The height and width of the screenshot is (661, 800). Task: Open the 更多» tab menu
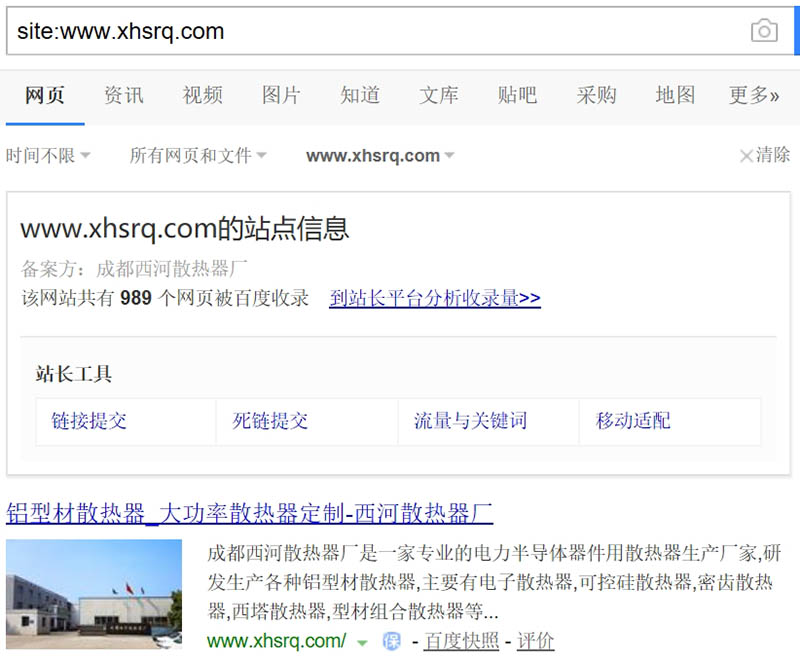coord(754,95)
